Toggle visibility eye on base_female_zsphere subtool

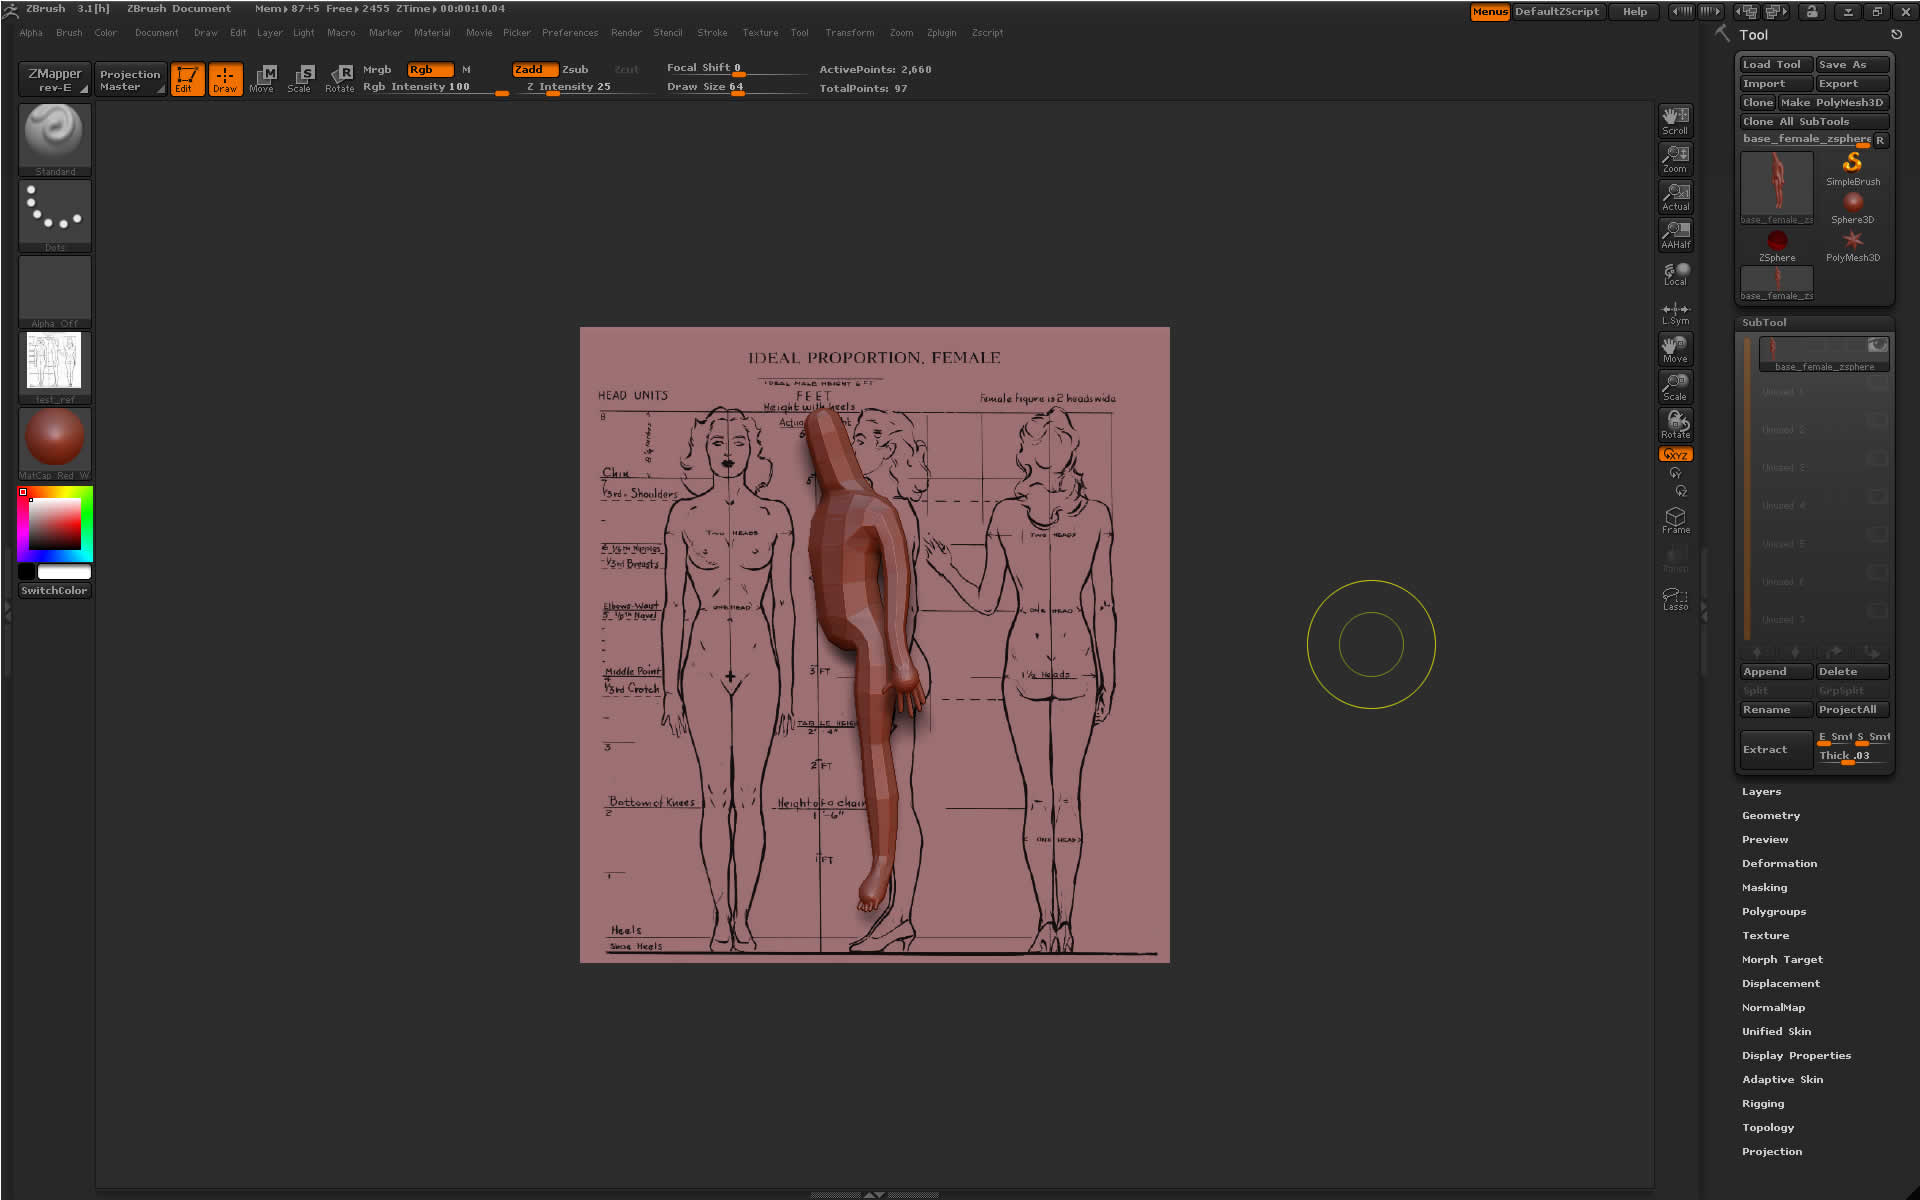(1877, 345)
